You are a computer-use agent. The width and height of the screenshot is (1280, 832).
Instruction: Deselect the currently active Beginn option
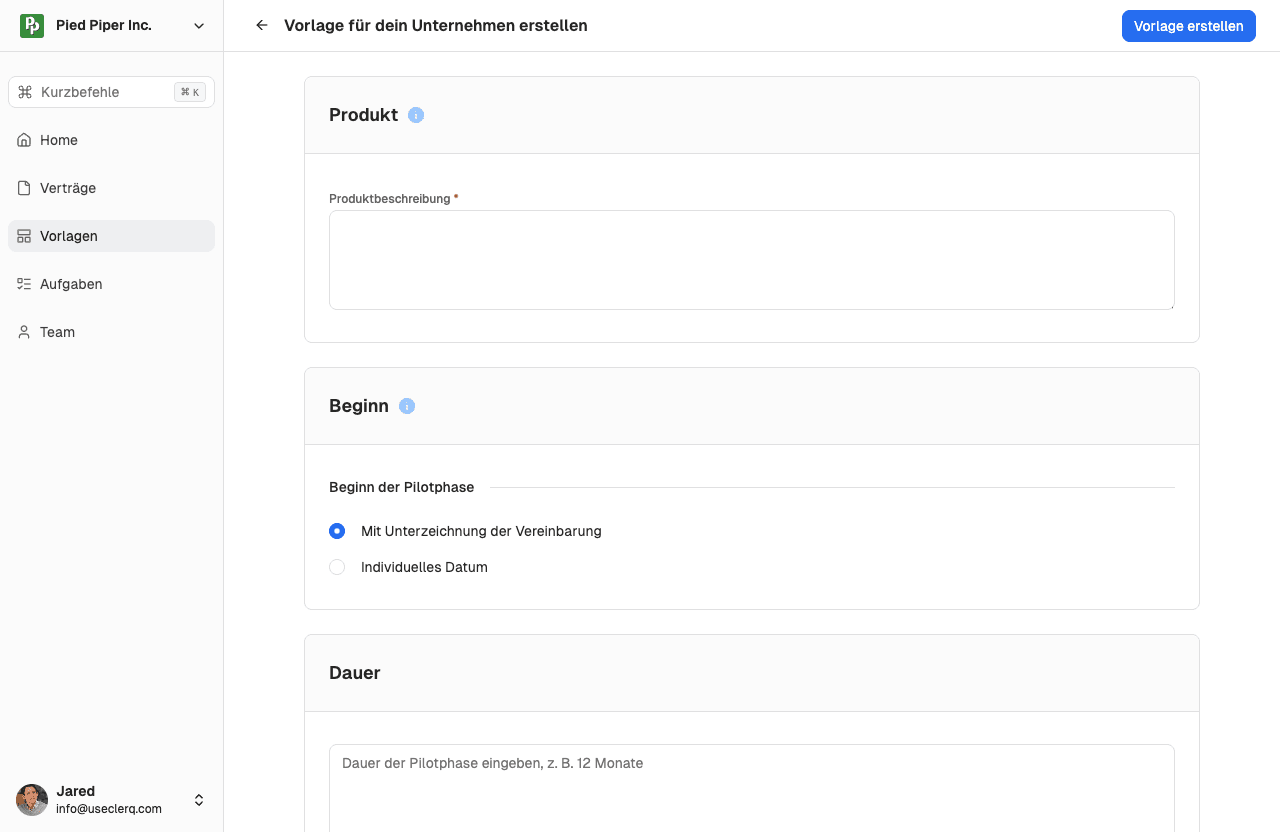[337, 531]
